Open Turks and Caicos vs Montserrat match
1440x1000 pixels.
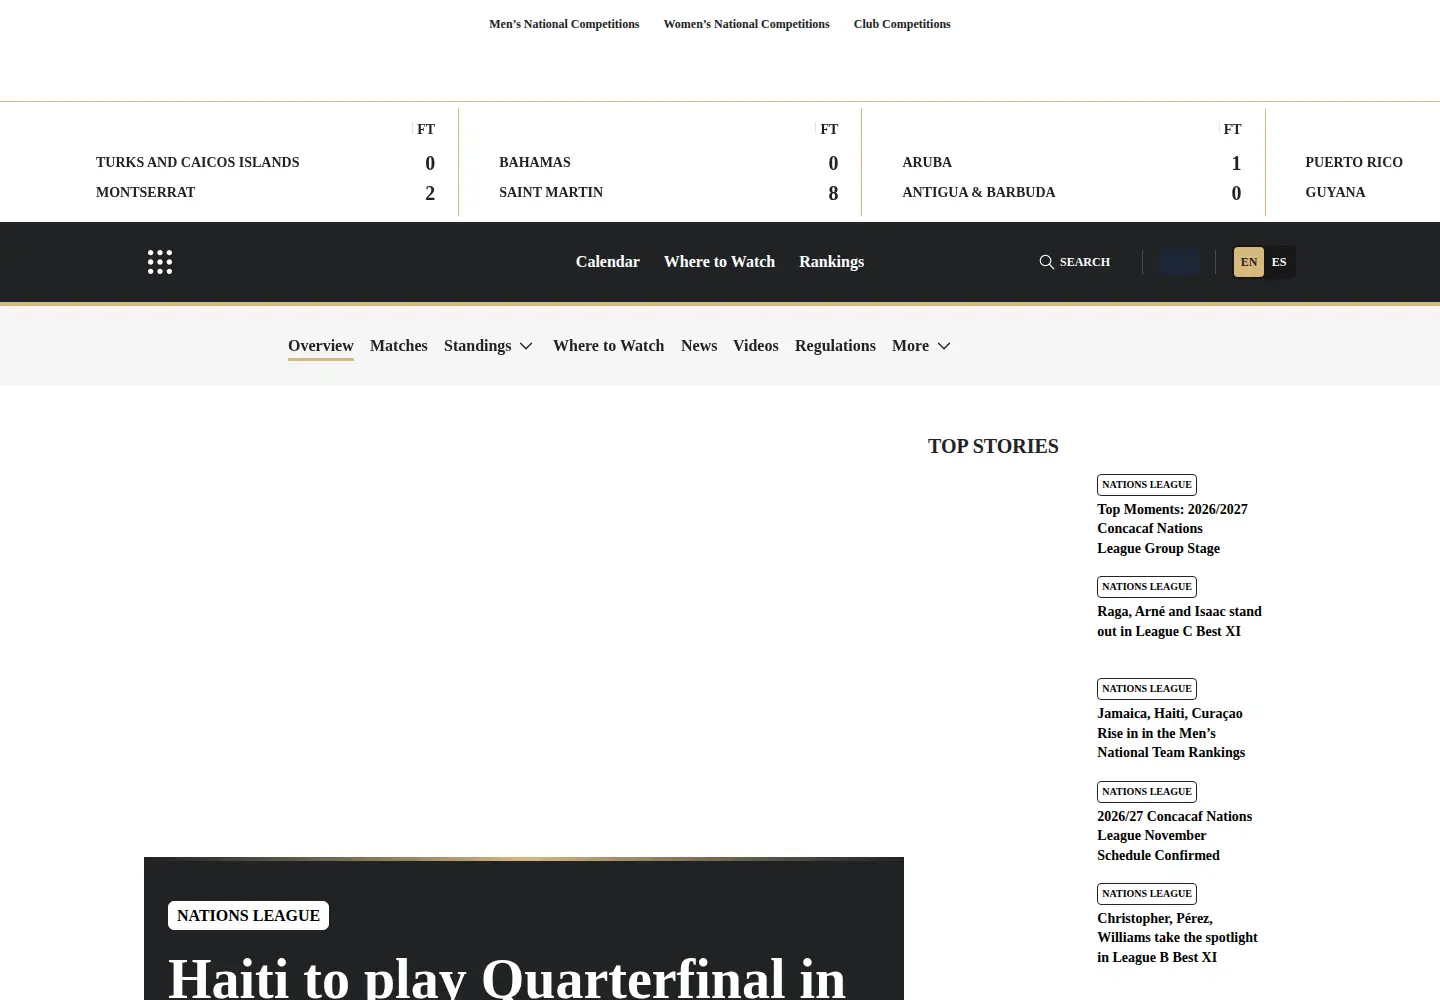pyautogui.click(x=266, y=162)
